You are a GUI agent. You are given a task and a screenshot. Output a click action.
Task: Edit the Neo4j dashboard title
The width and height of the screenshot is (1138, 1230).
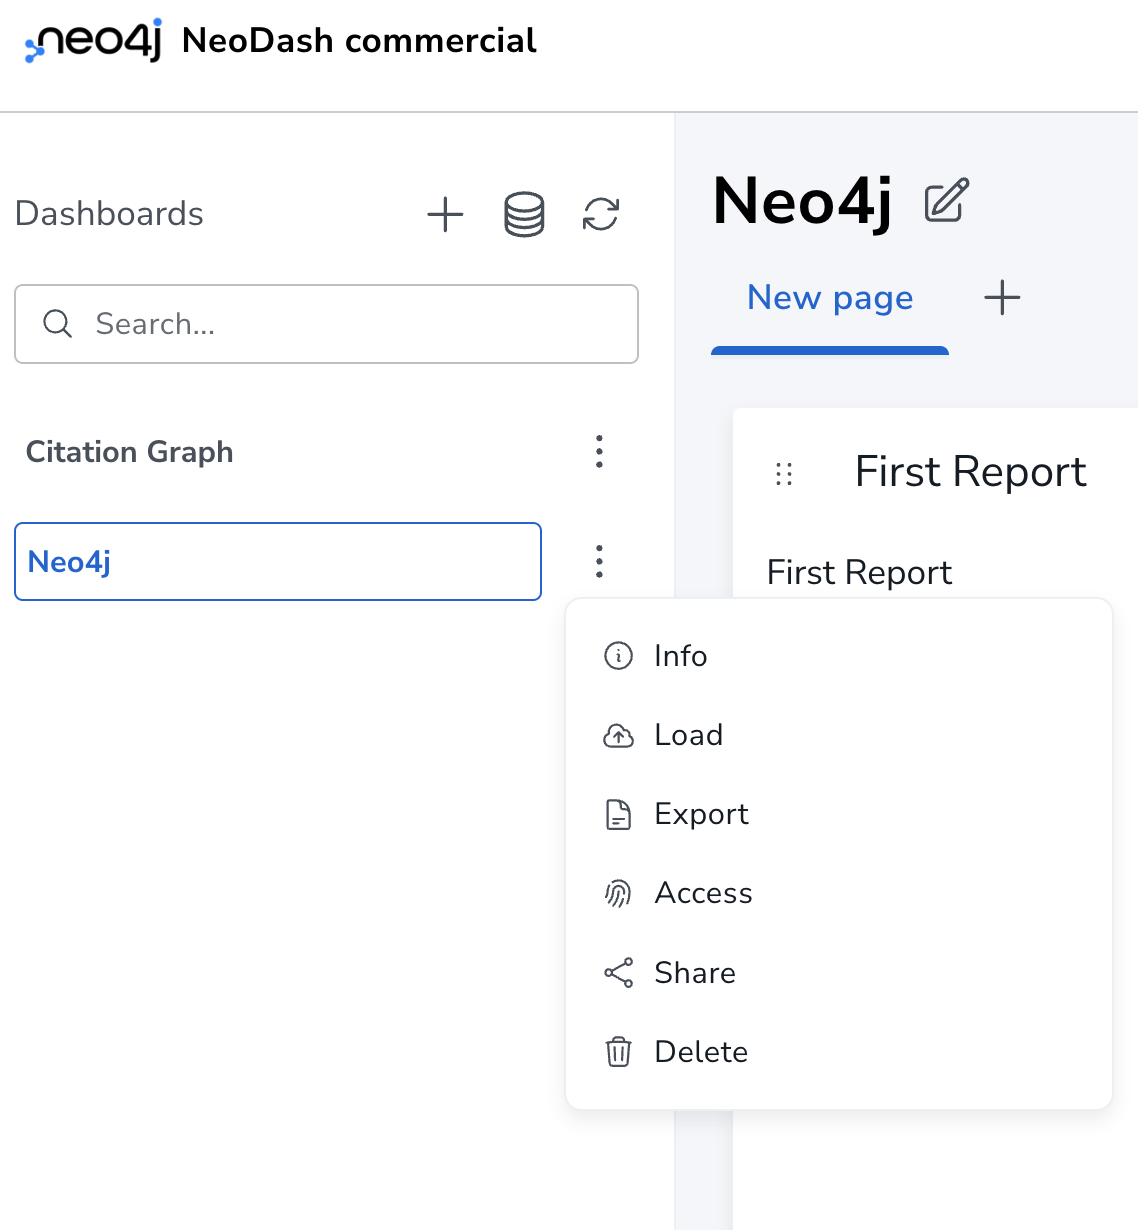click(946, 200)
